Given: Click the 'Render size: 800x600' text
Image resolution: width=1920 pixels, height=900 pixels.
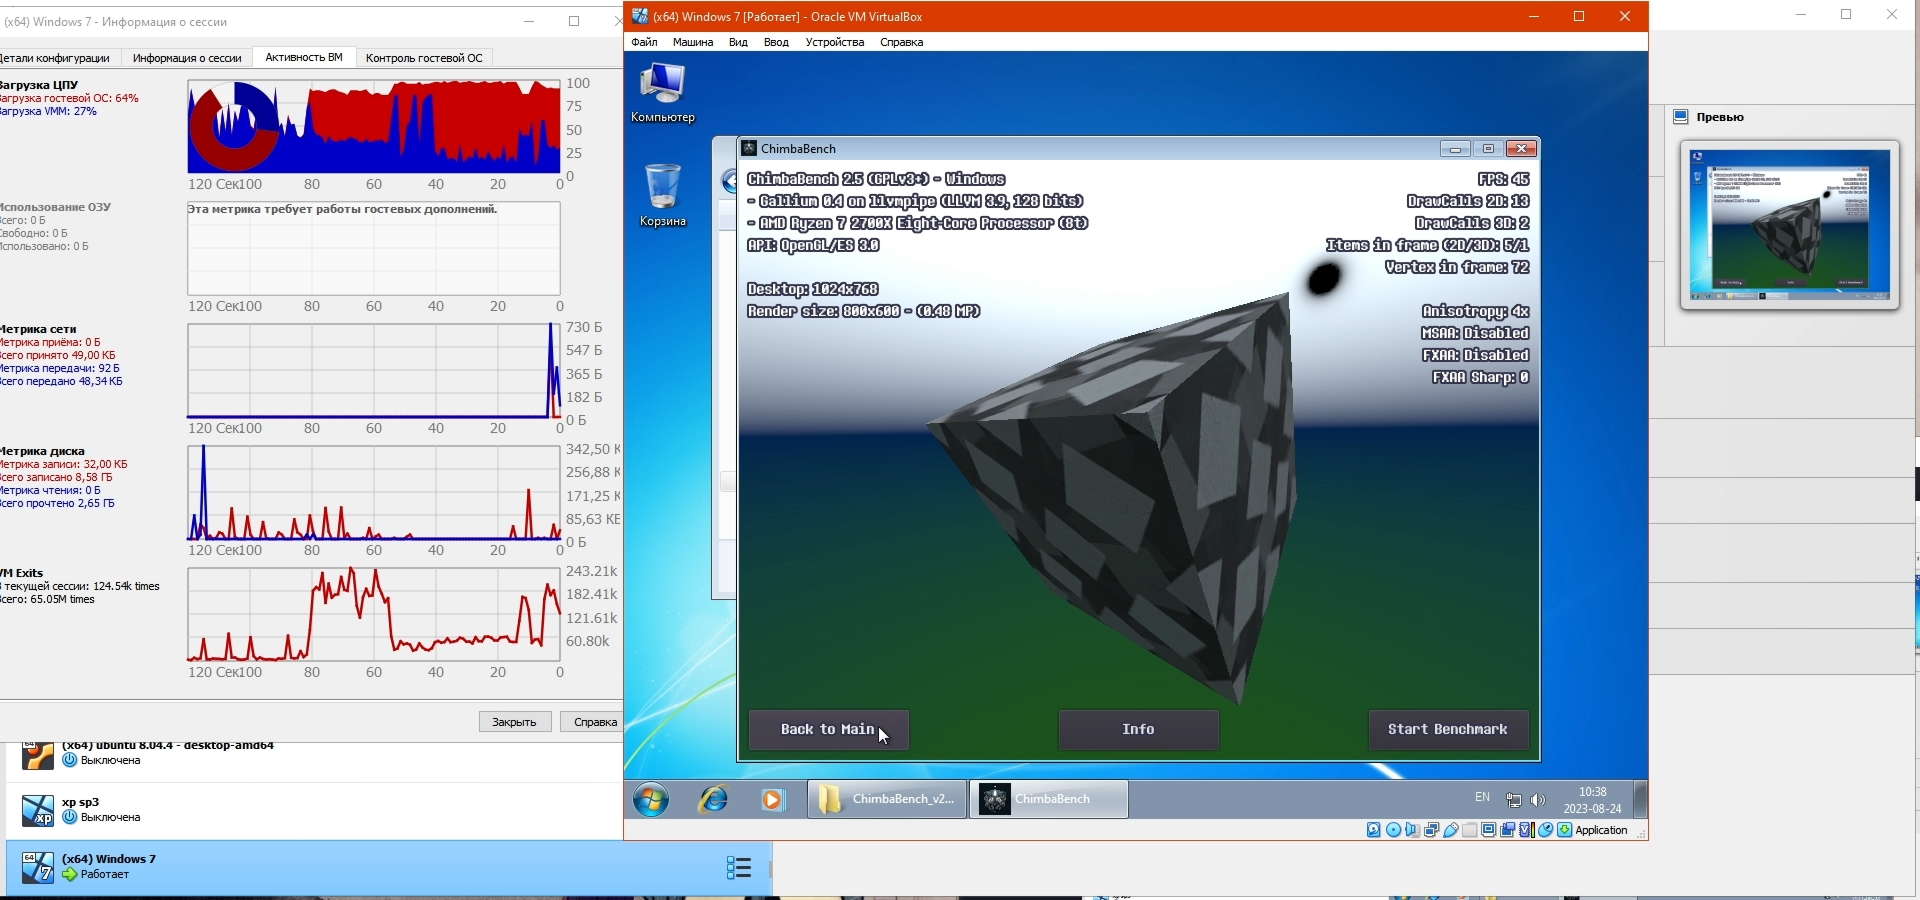Looking at the screenshot, I should coord(864,311).
